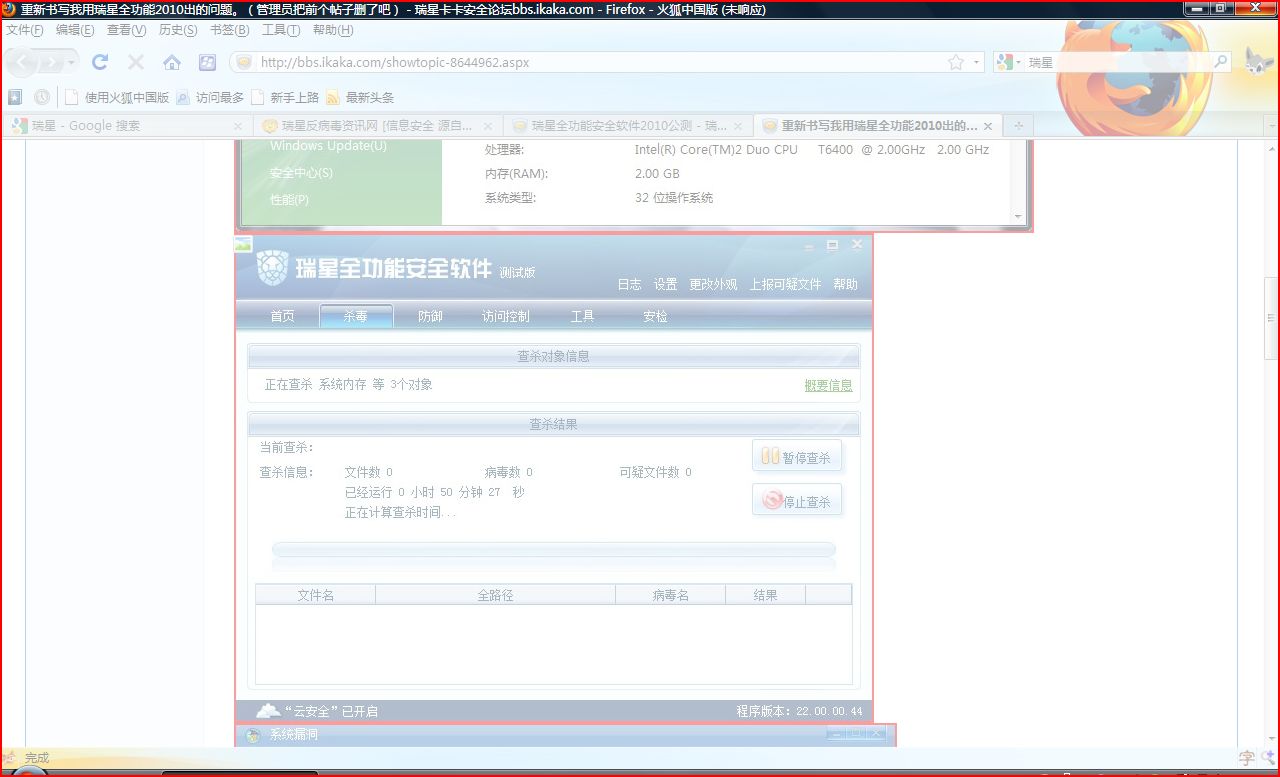Open the 历史(S) menu
This screenshot has height=777, width=1280.
[178, 30]
